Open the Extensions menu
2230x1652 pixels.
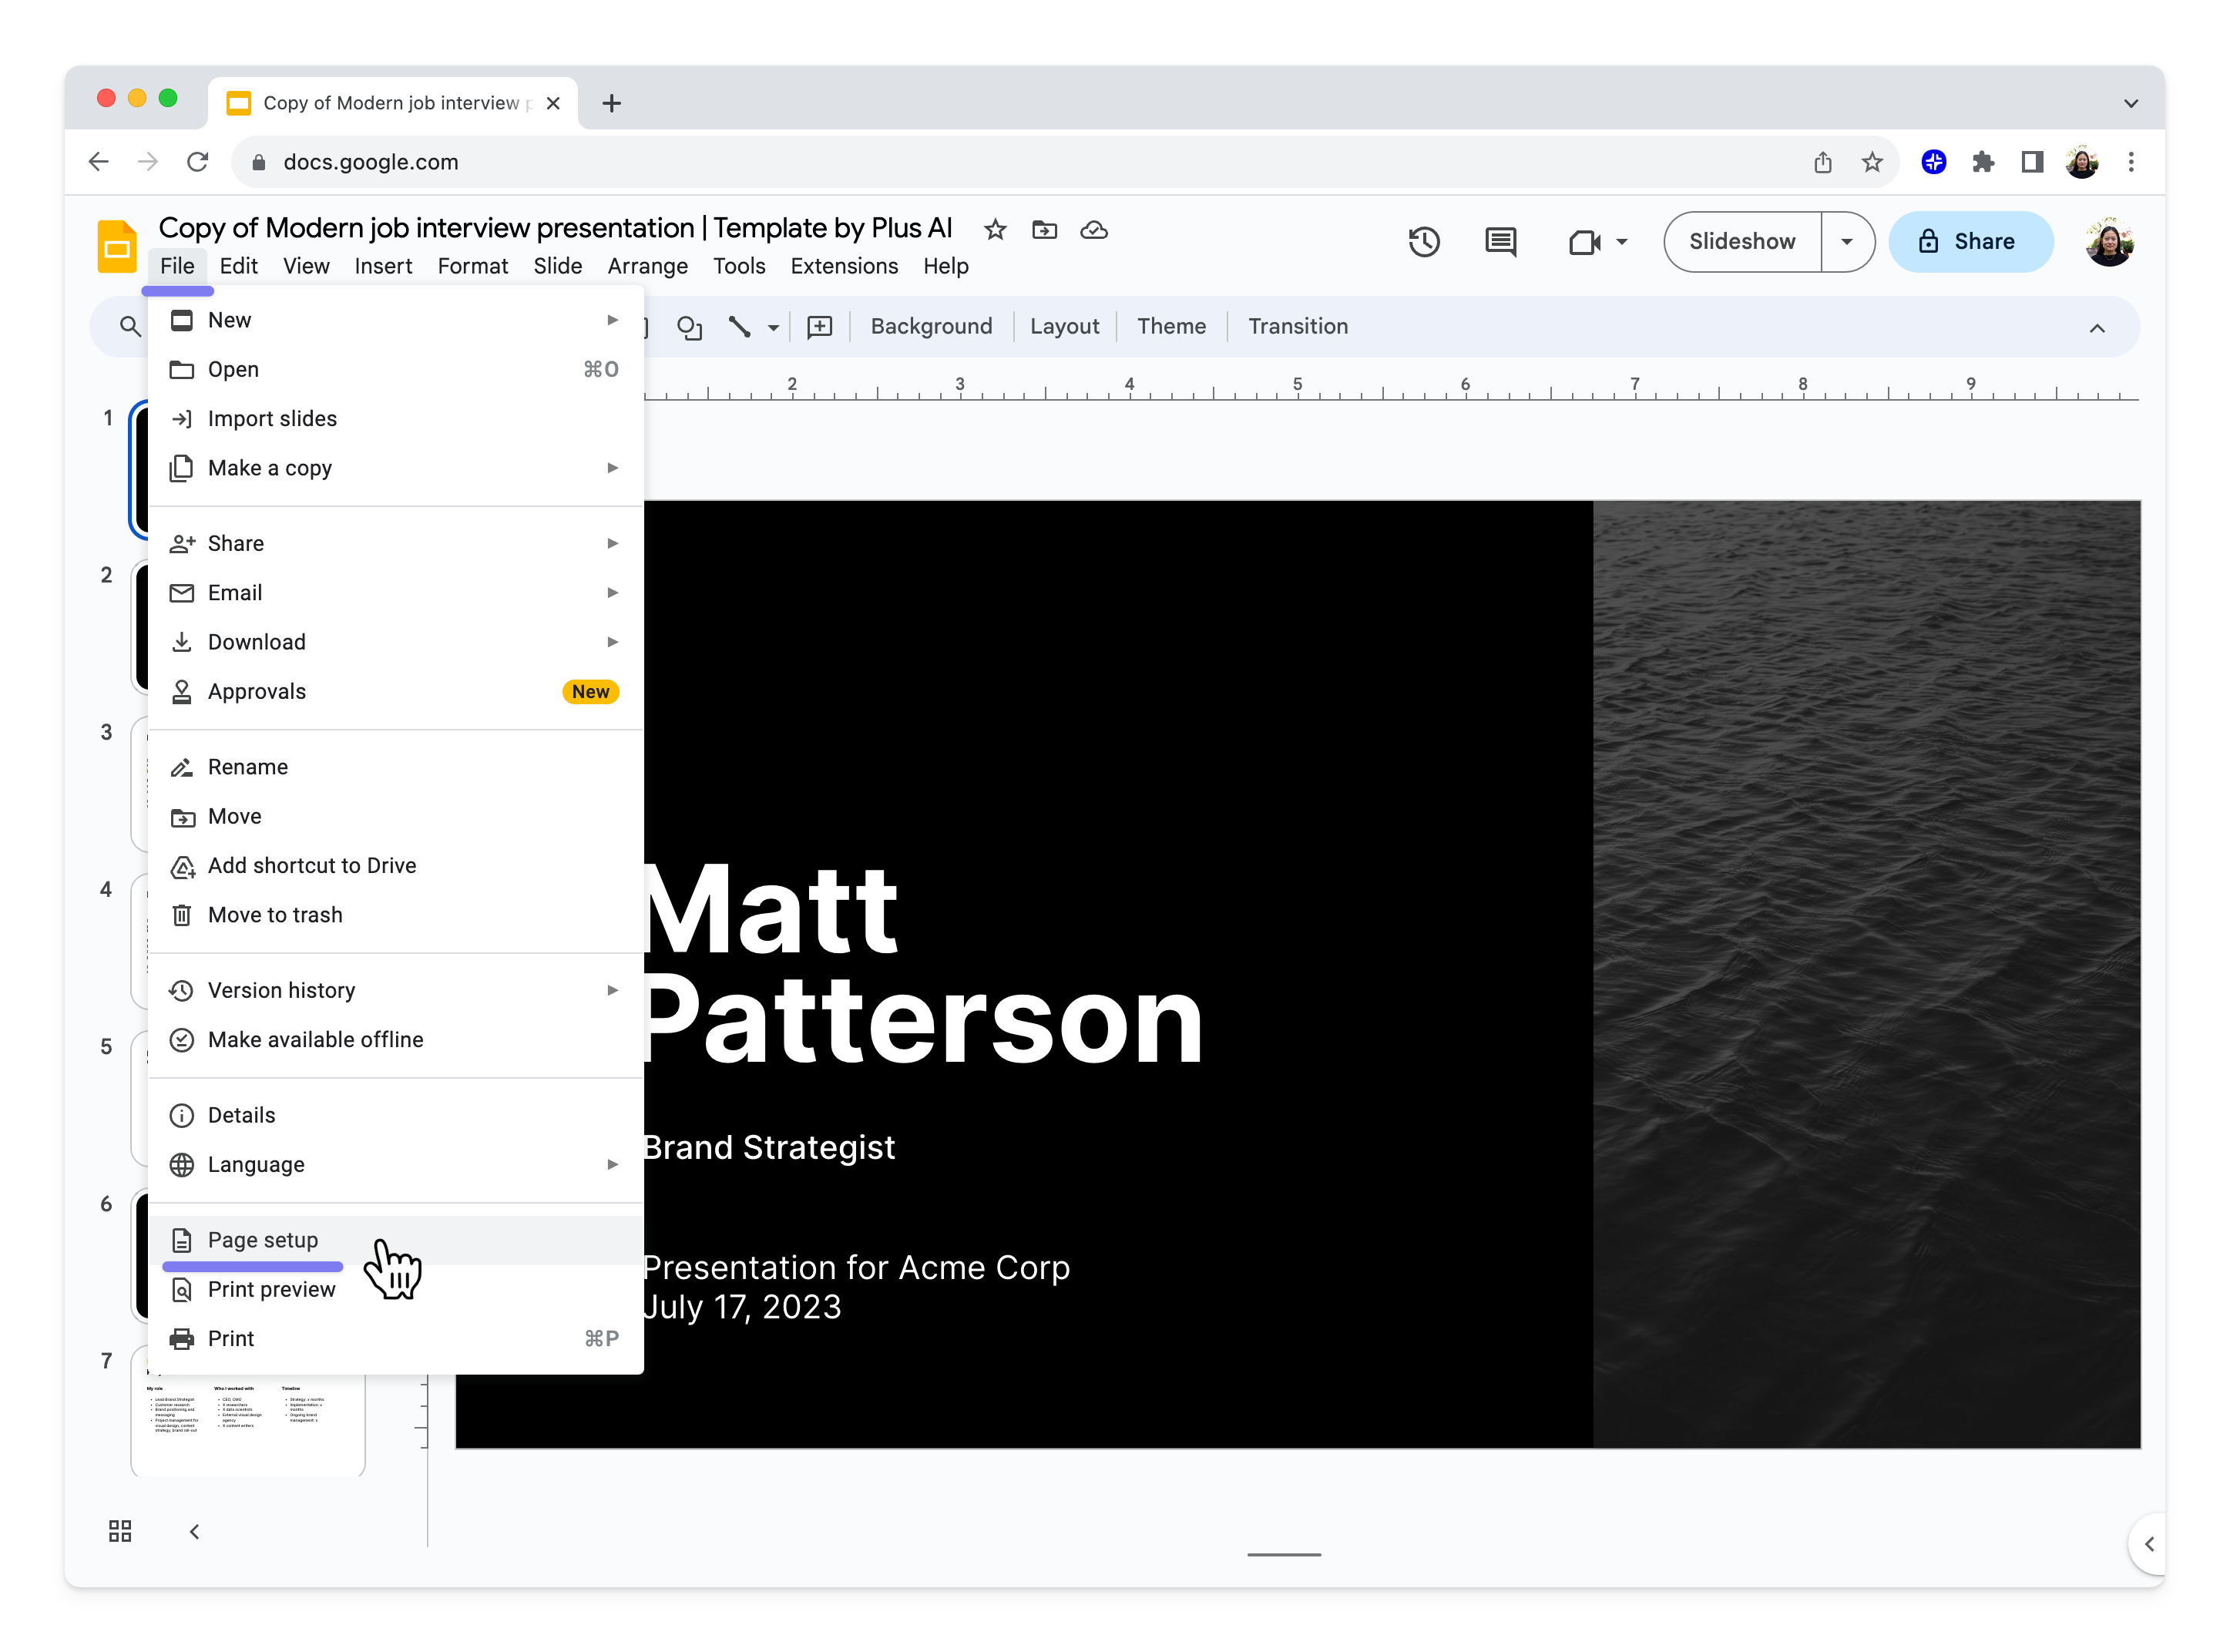844,266
